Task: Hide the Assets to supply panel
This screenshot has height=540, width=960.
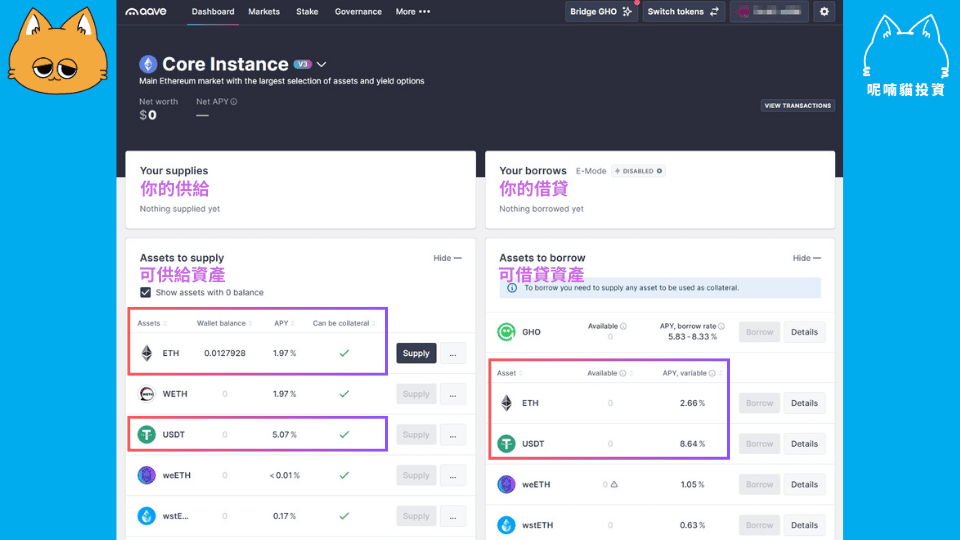Action: [x=447, y=258]
